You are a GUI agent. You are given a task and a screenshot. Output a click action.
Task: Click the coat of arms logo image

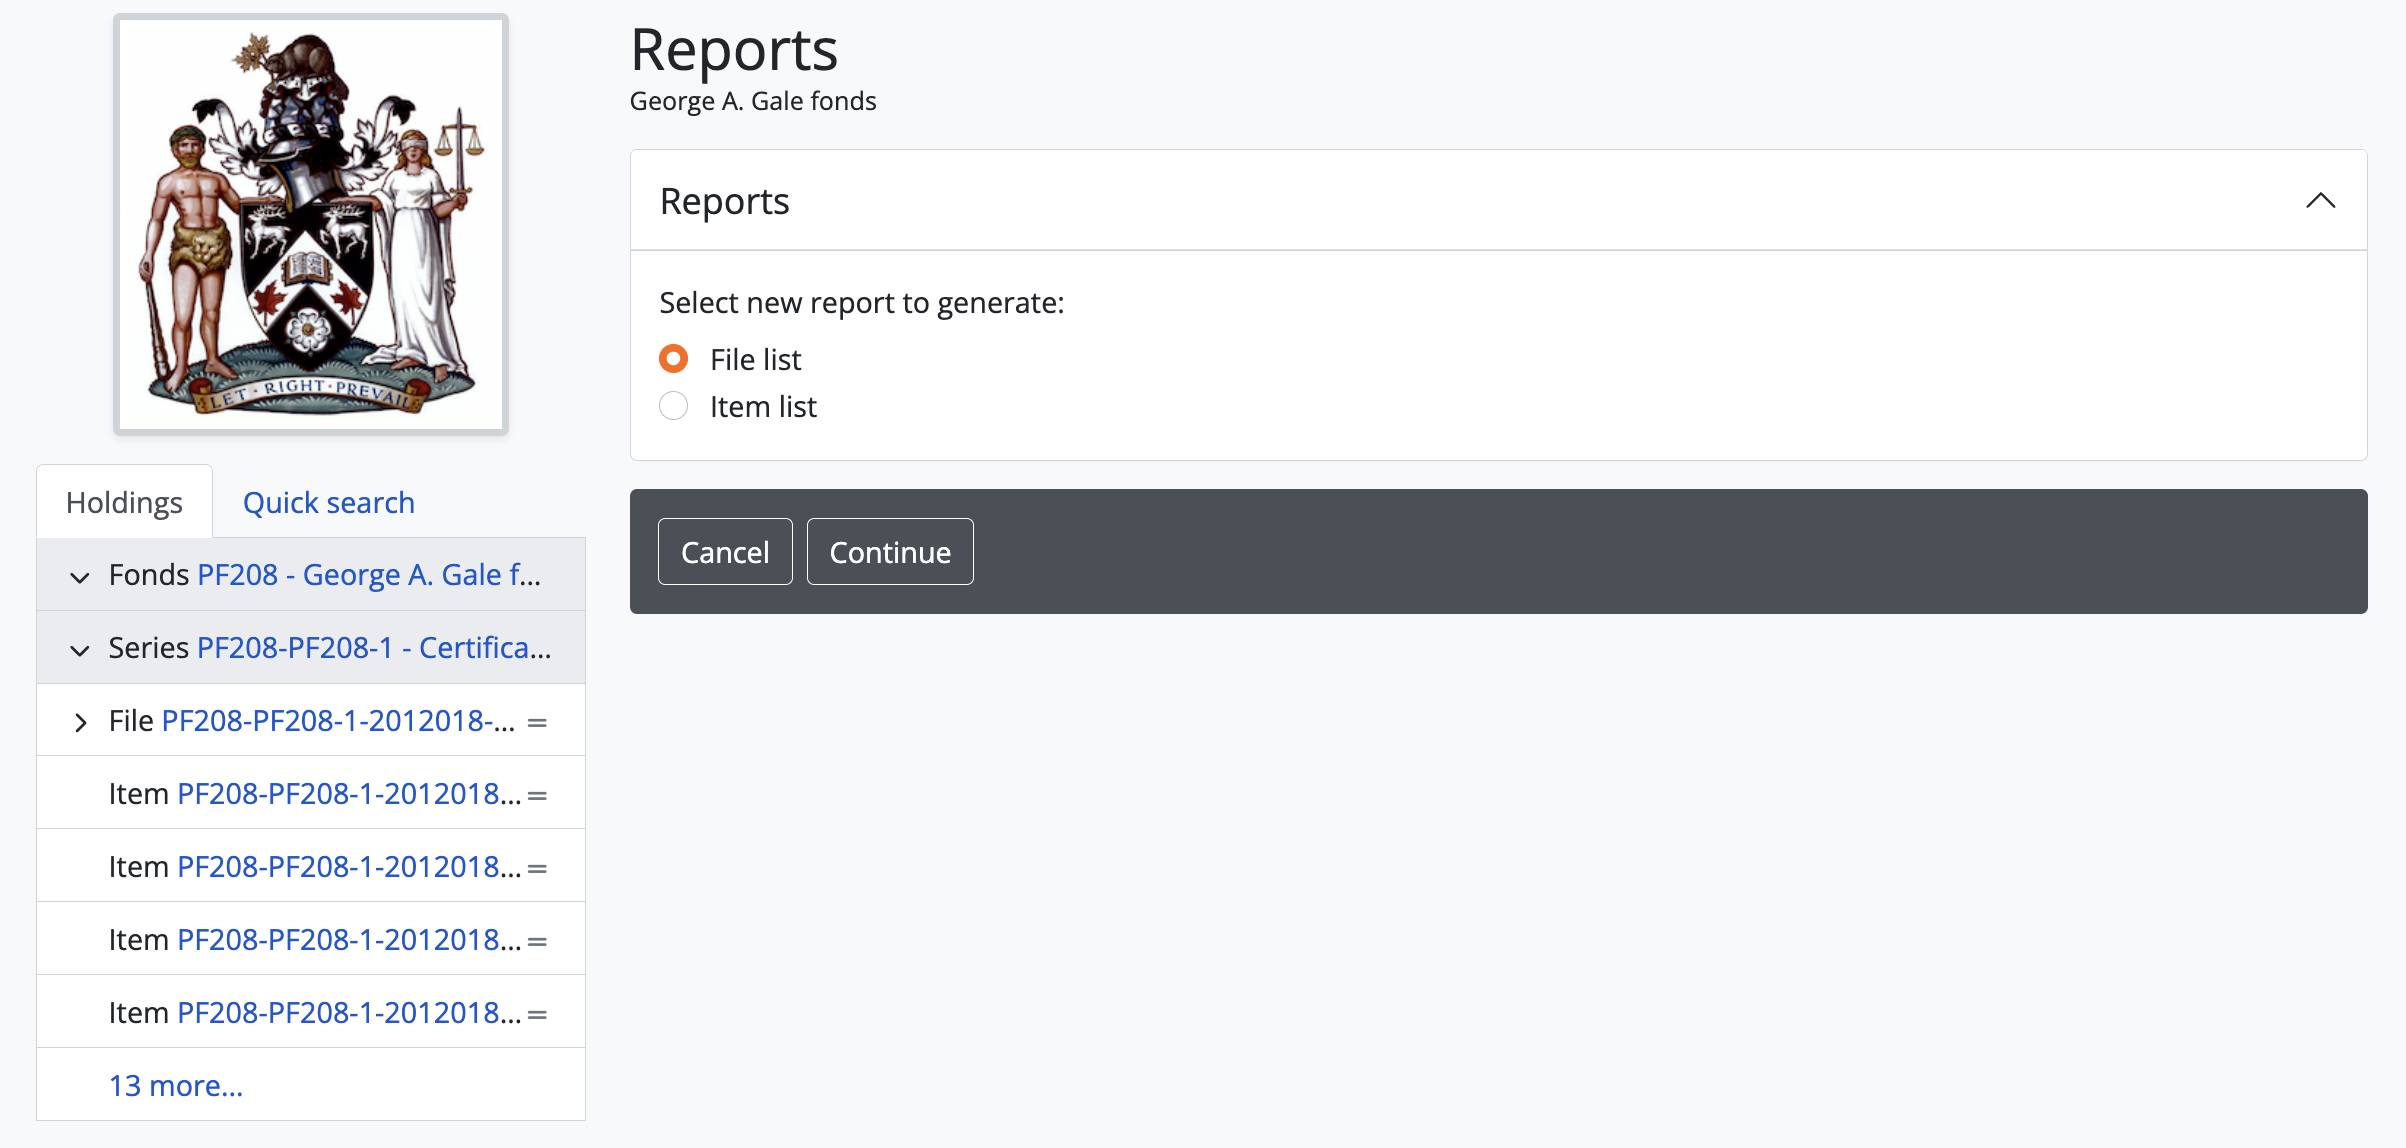[x=311, y=225]
